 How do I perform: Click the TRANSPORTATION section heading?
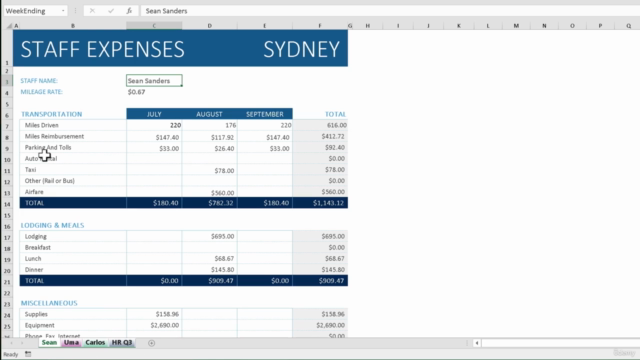[x=51, y=114]
